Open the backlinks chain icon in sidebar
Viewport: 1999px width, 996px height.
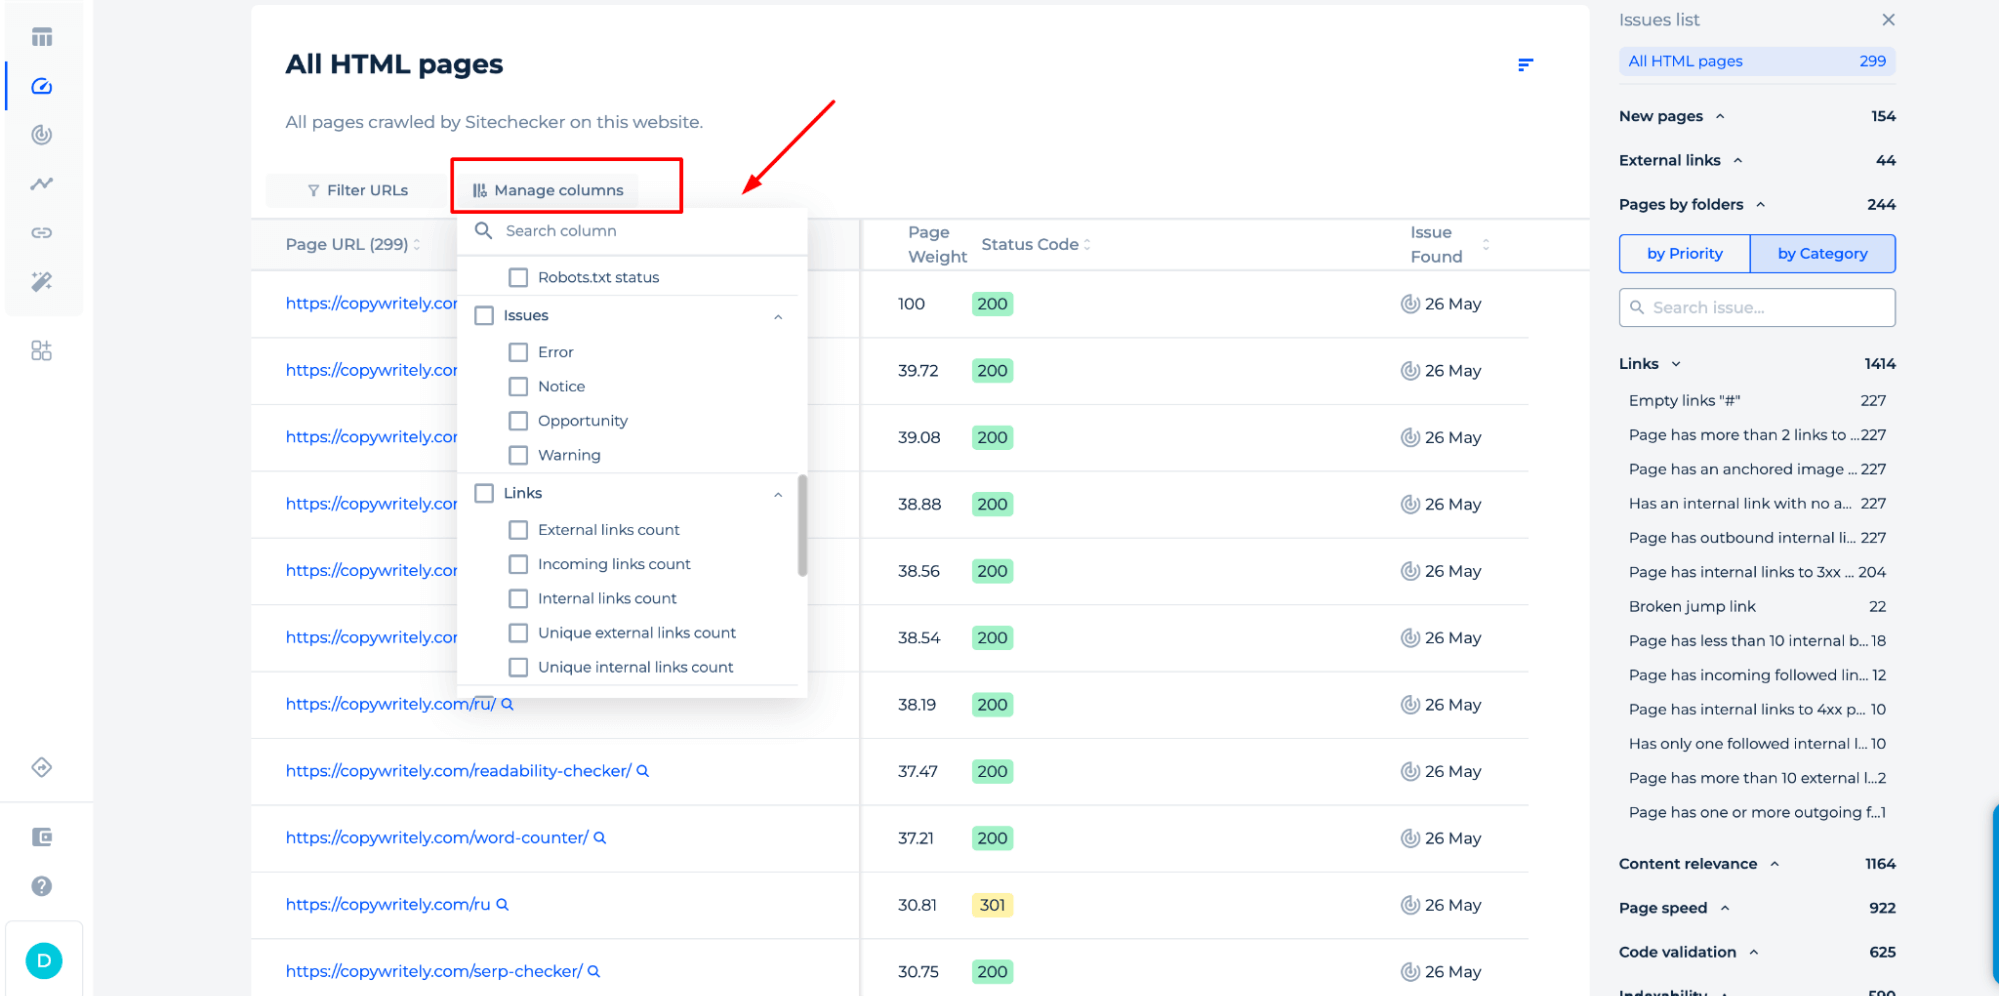click(41, 233)
